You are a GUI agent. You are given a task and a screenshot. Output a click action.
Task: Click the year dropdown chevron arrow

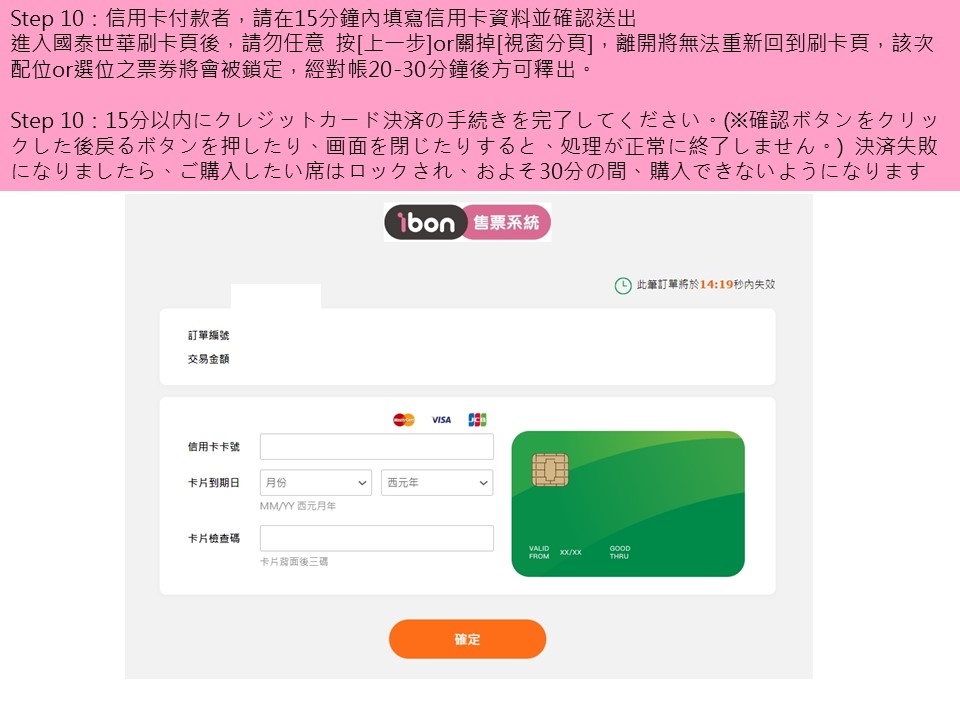click(x=484, y=483)
